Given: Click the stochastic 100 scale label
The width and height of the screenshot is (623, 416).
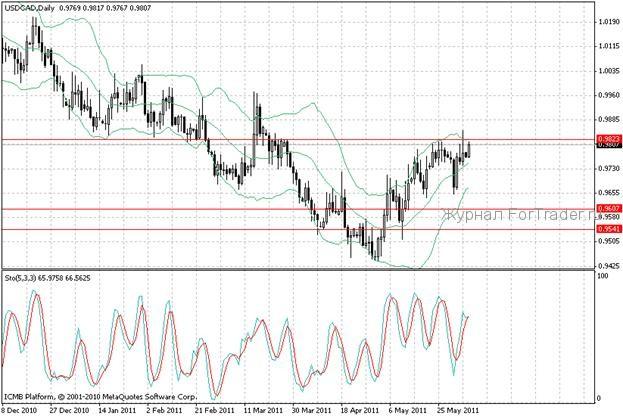Looking at the screenshot, I should [601, 275].
